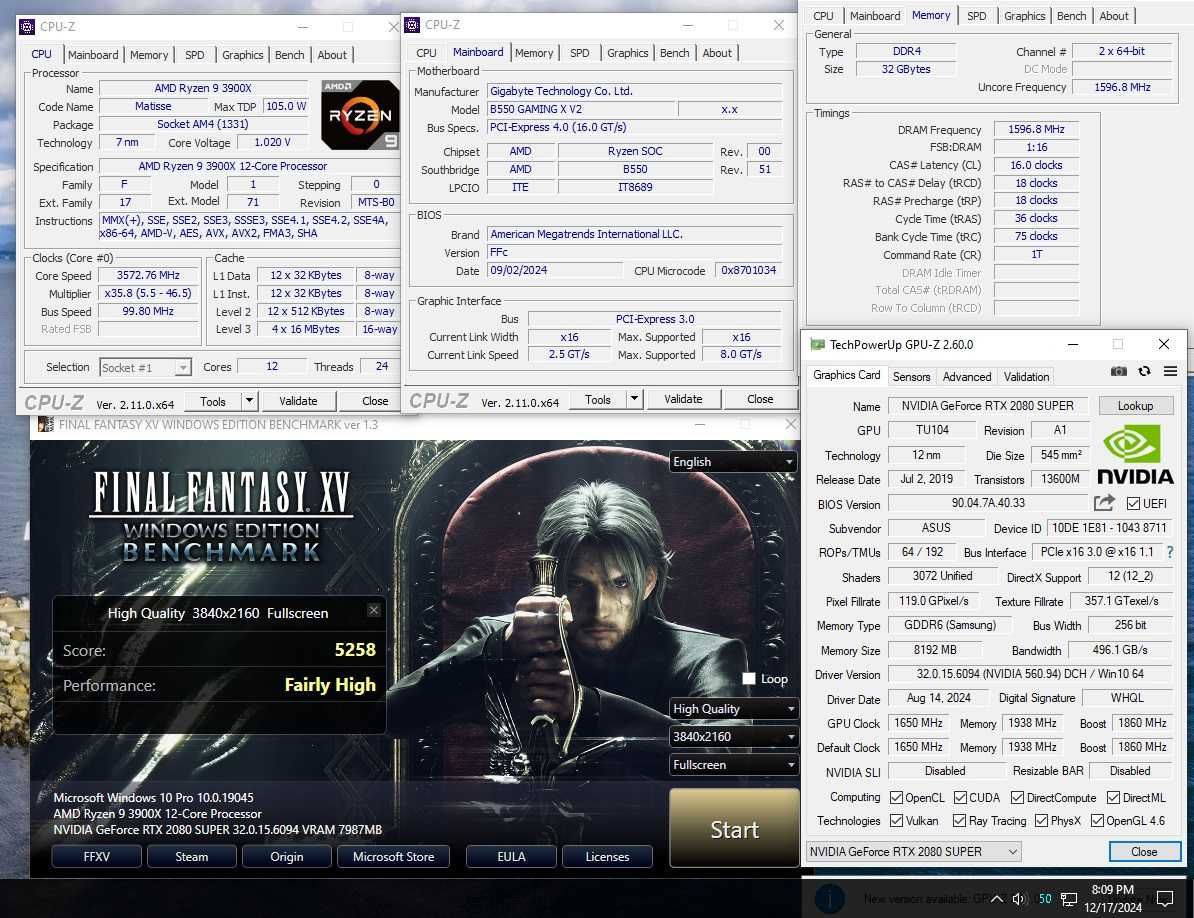Toggle the PhysX checkbox
This screenshot has height=918, width=1194.
point(1041,820)
